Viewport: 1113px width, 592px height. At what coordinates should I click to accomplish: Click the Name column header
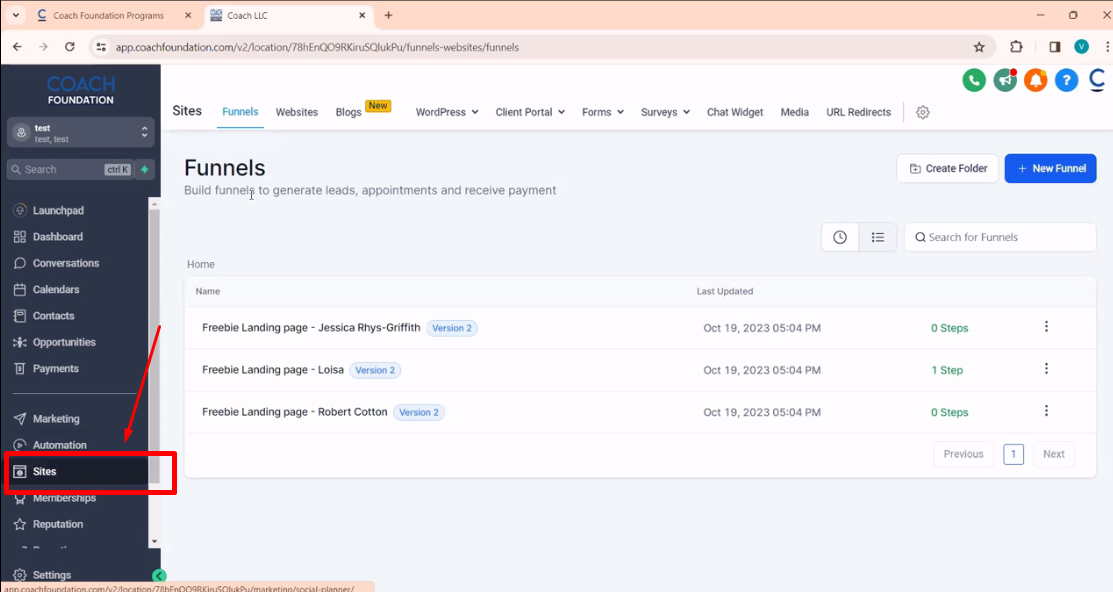[208, 291]
